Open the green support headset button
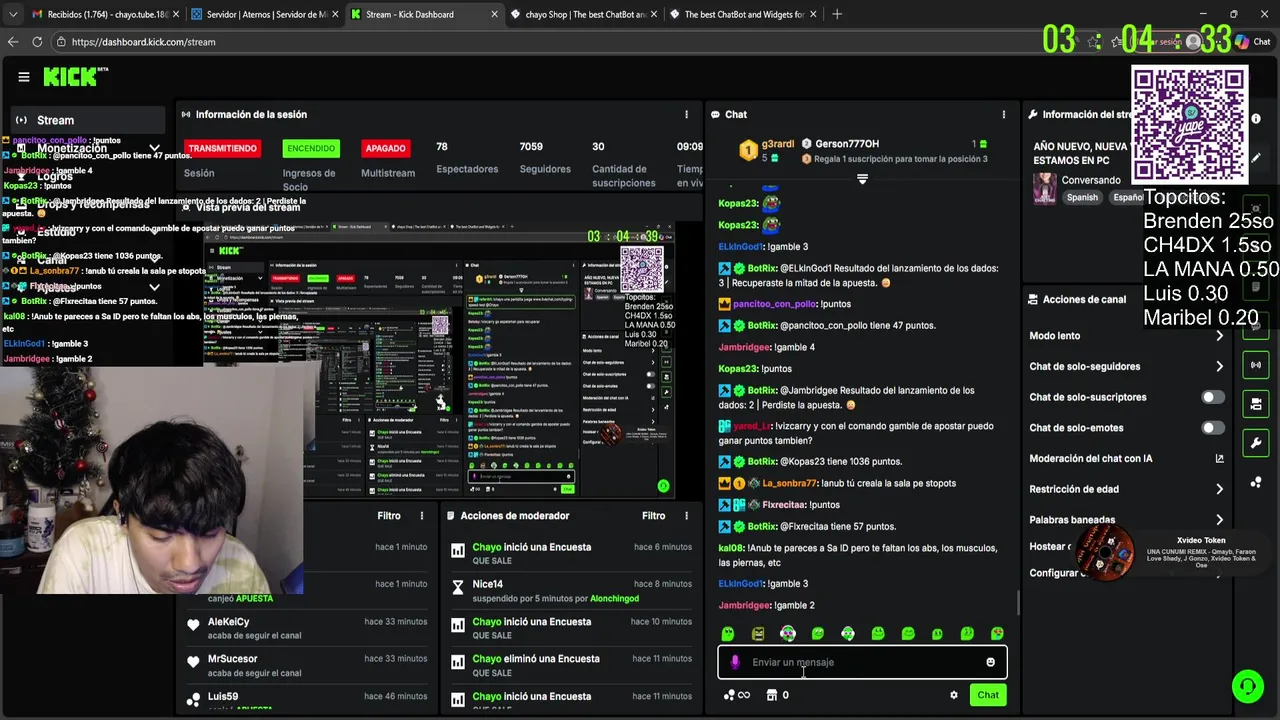Screen dimensions: 1280x720 pyautogui.click(x=1247, y=686)
